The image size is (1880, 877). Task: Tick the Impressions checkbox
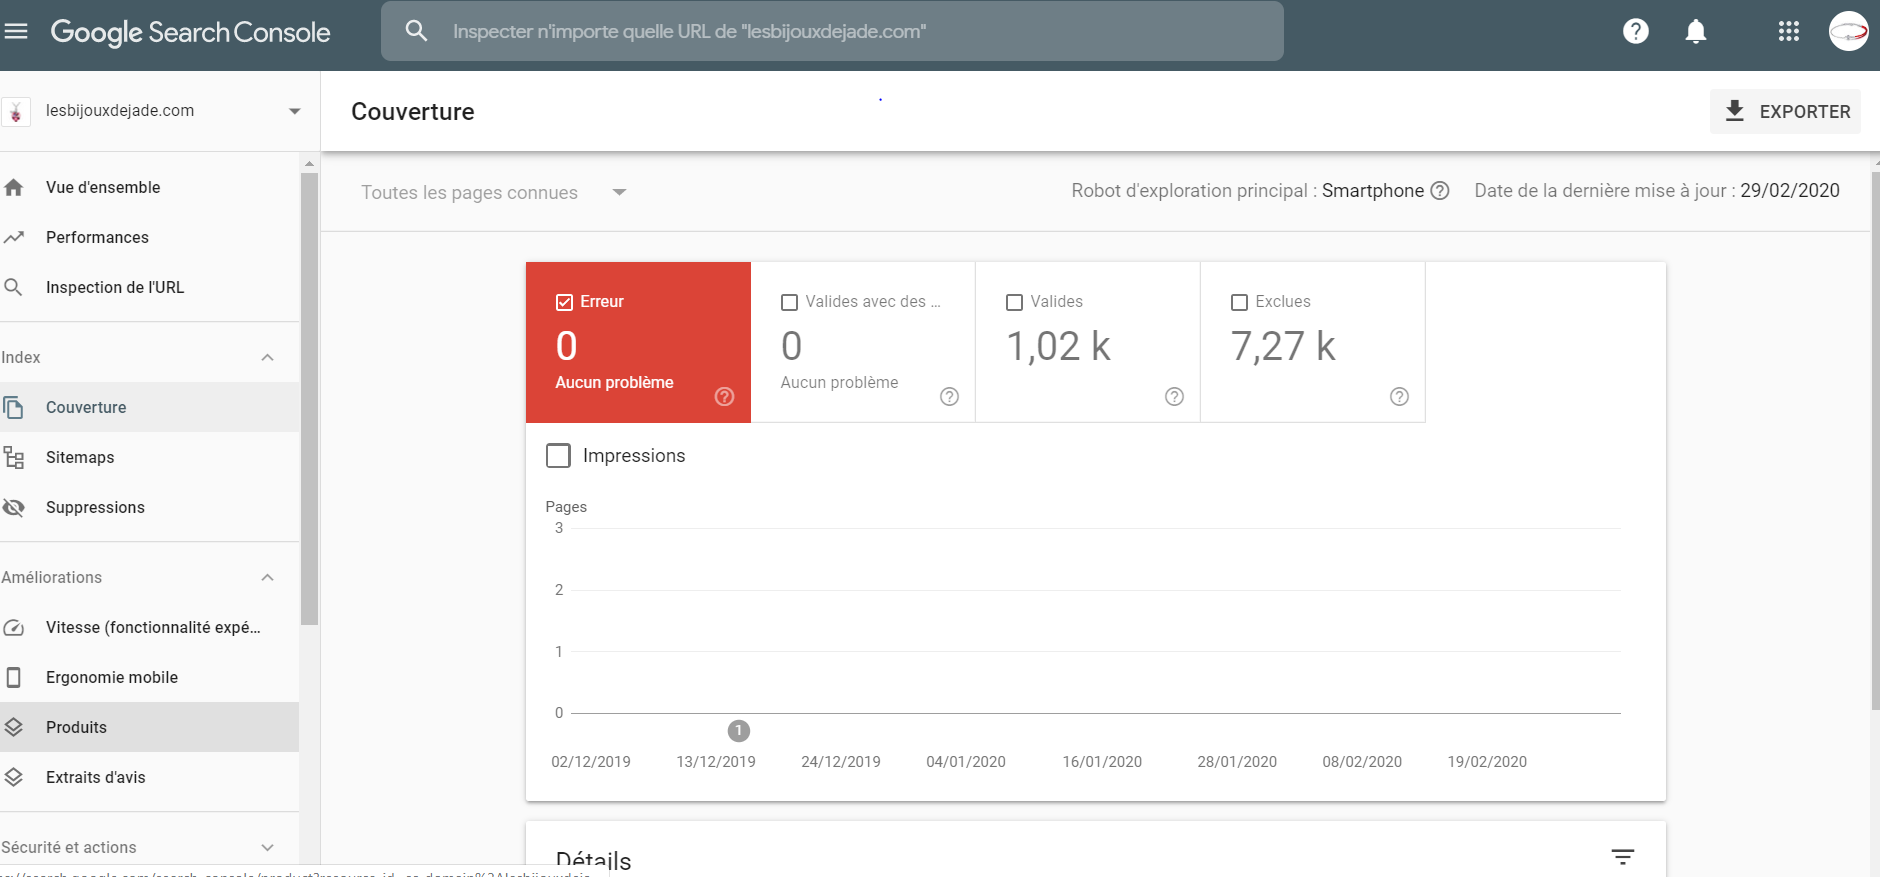558,456
